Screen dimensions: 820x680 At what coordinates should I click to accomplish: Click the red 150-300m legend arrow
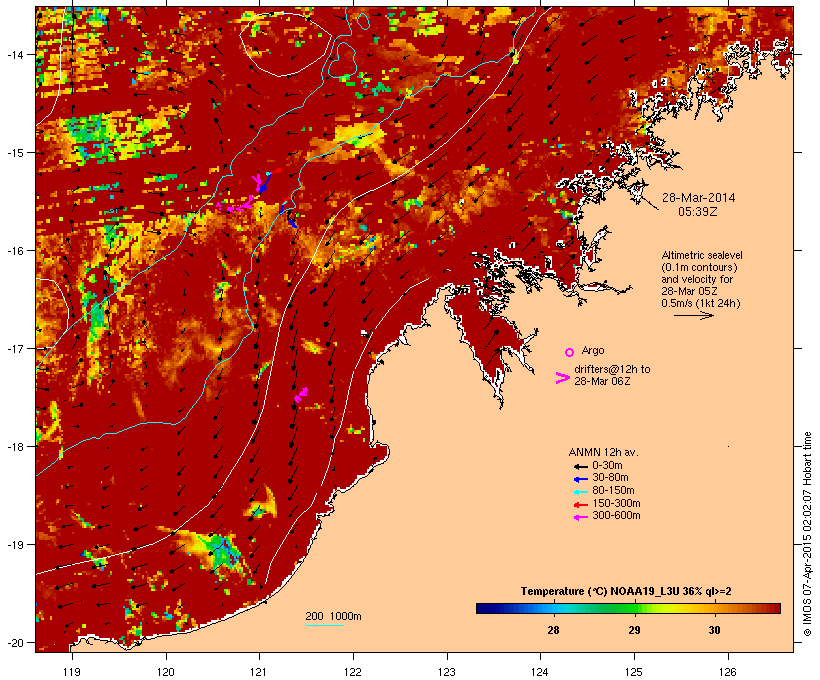(x=580, y=504)
